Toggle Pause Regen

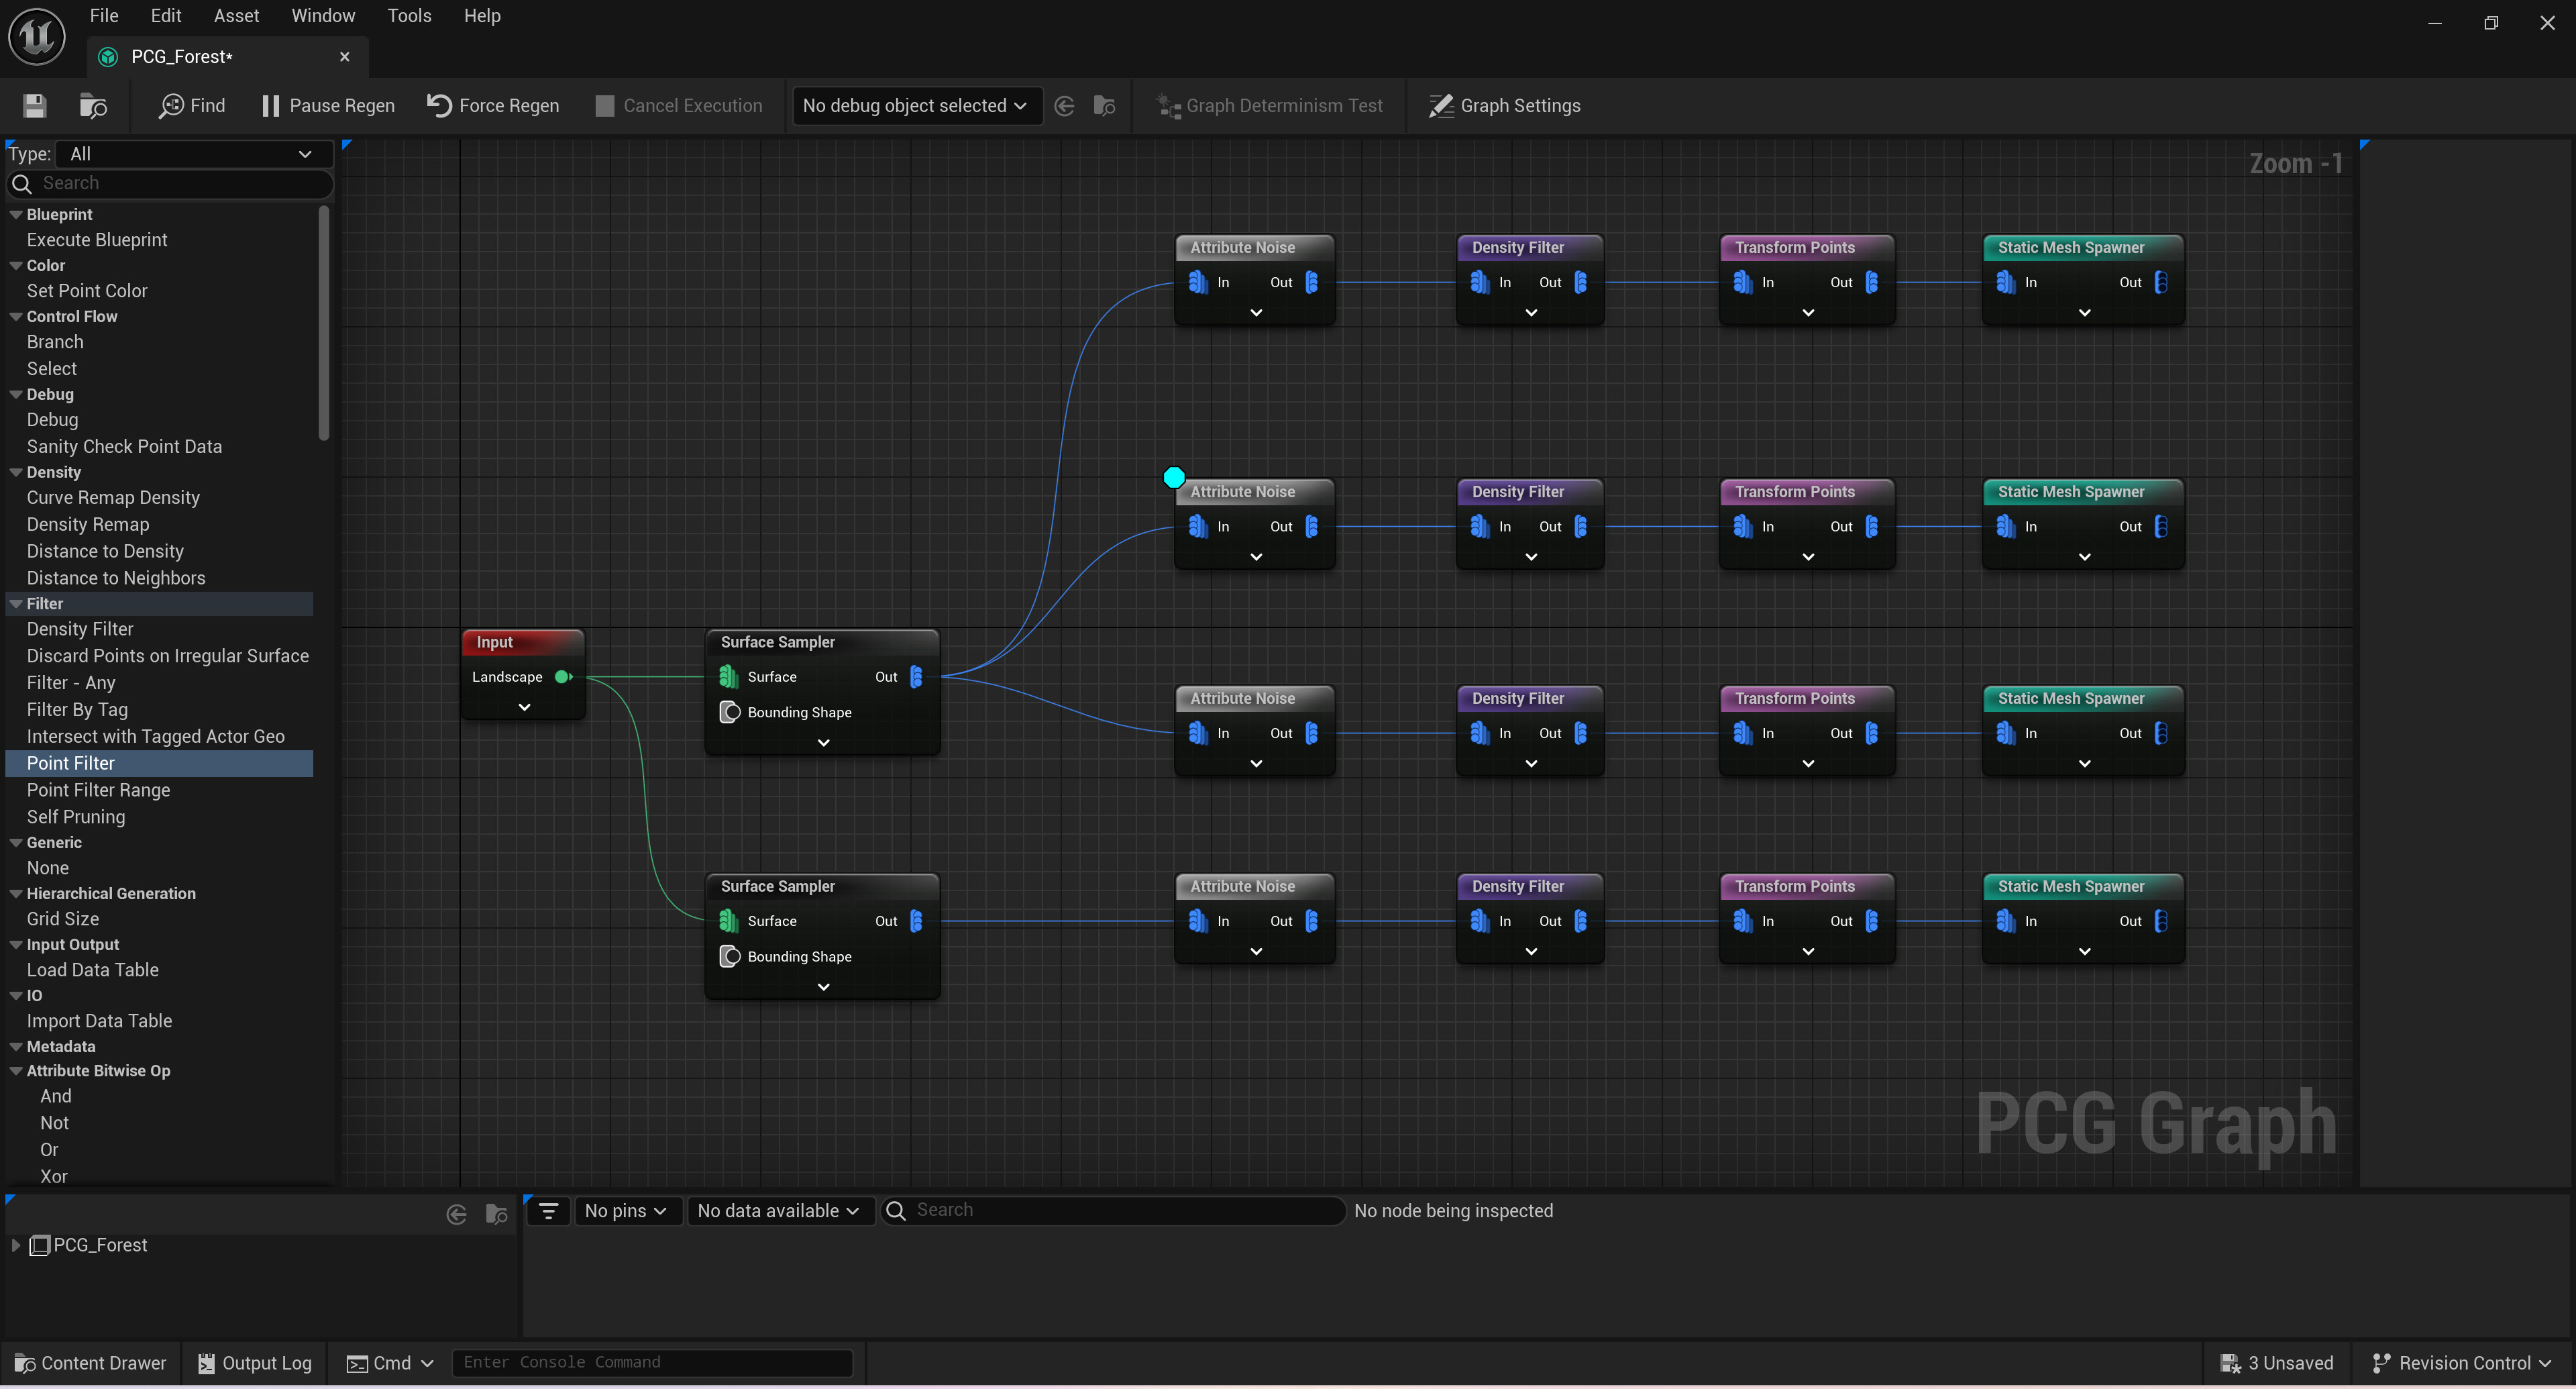(x=327, y=106)
